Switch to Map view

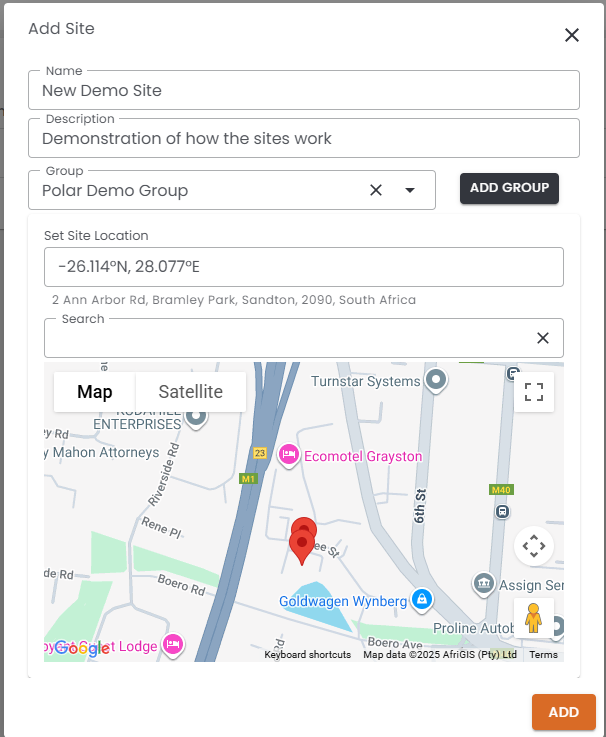click(95, 392)
